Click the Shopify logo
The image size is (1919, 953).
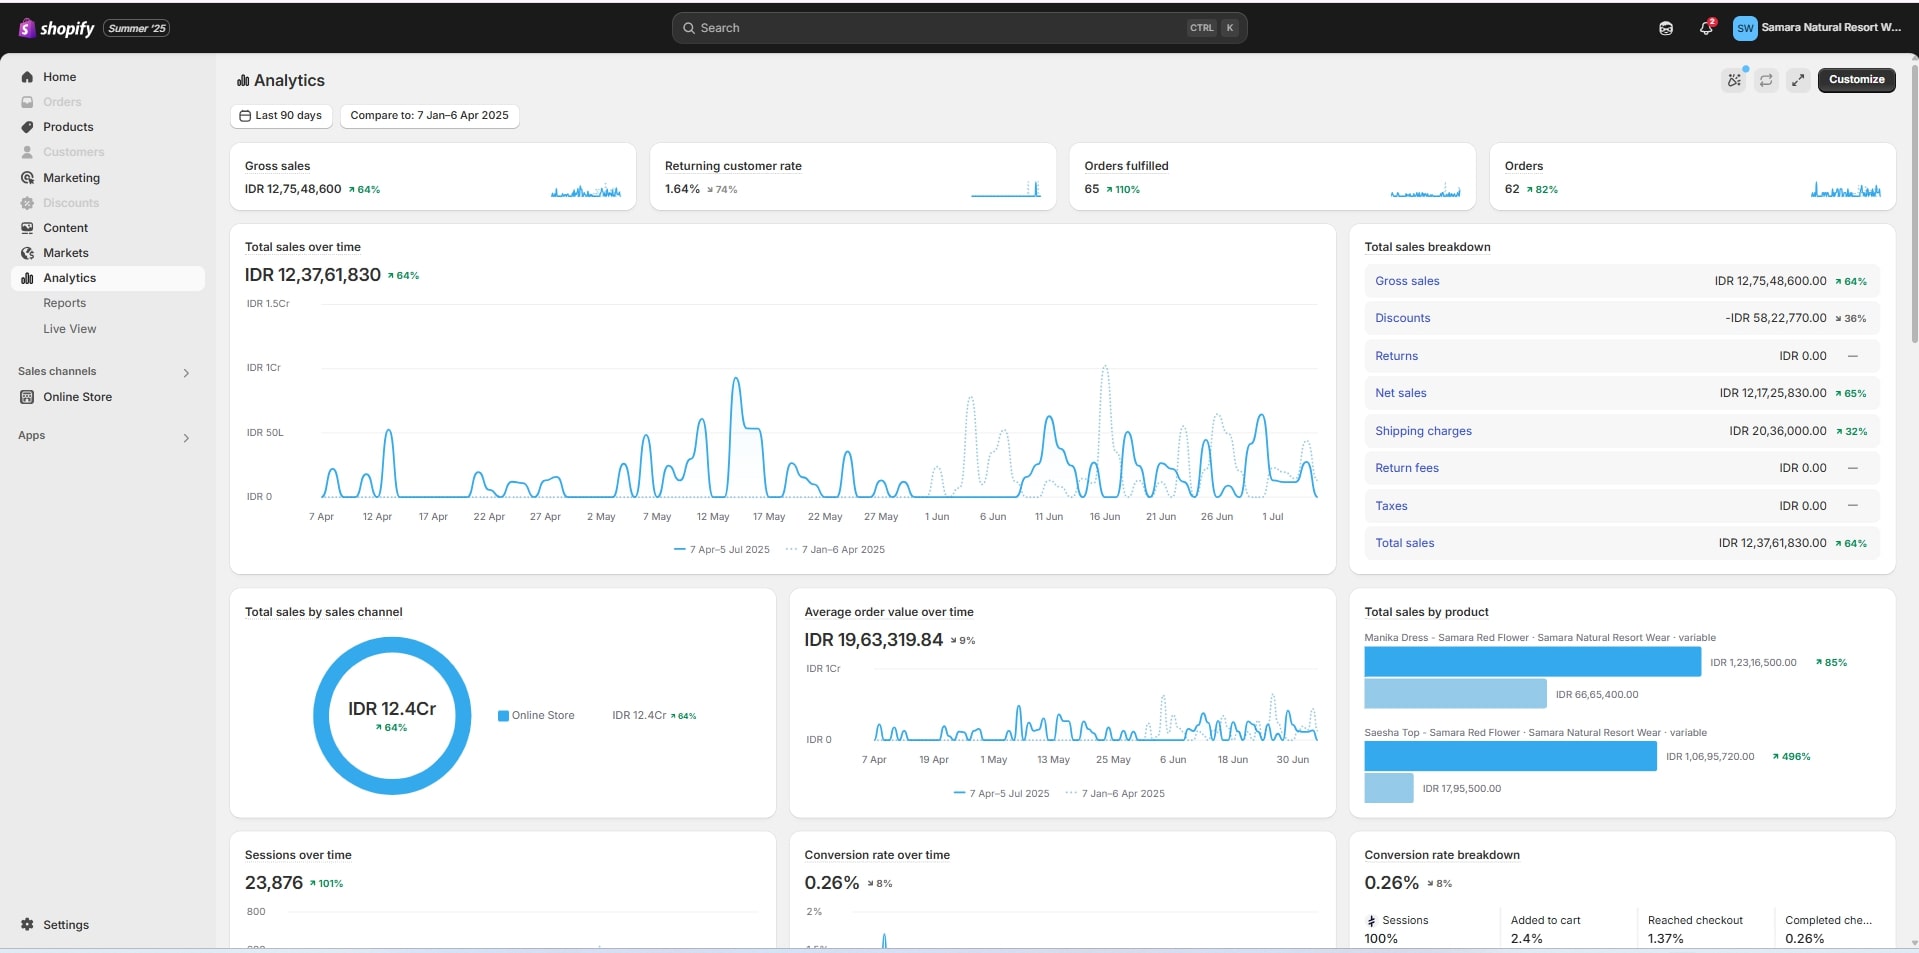point(57,28)
